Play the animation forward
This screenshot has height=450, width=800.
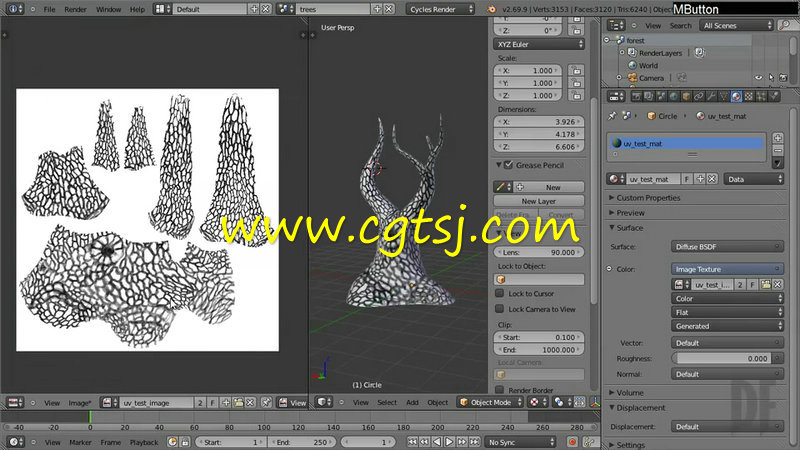tap(449, 442)
